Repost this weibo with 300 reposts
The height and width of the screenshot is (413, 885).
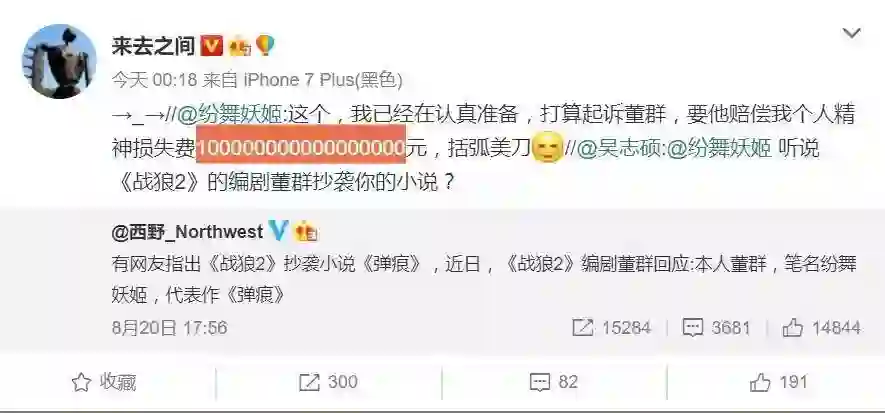[328, 382]
